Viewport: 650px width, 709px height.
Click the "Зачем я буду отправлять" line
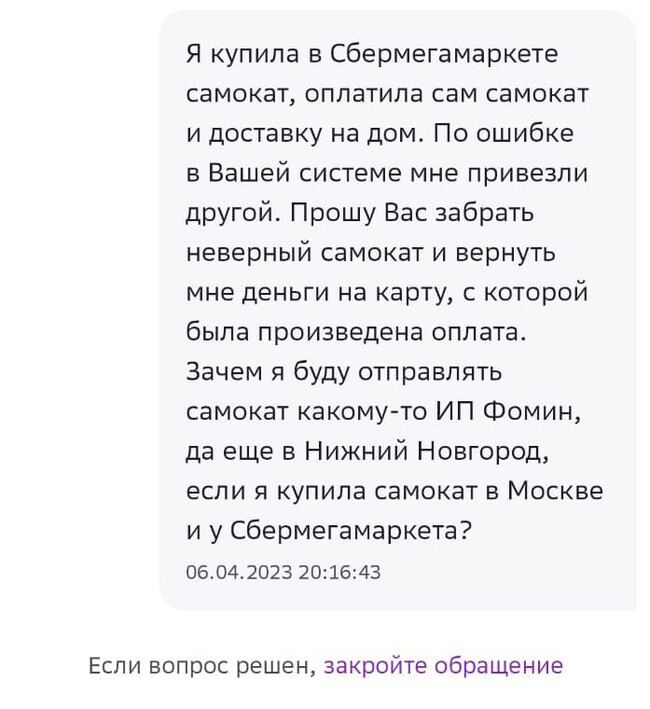pyautogui.click(x=344, y=372)
